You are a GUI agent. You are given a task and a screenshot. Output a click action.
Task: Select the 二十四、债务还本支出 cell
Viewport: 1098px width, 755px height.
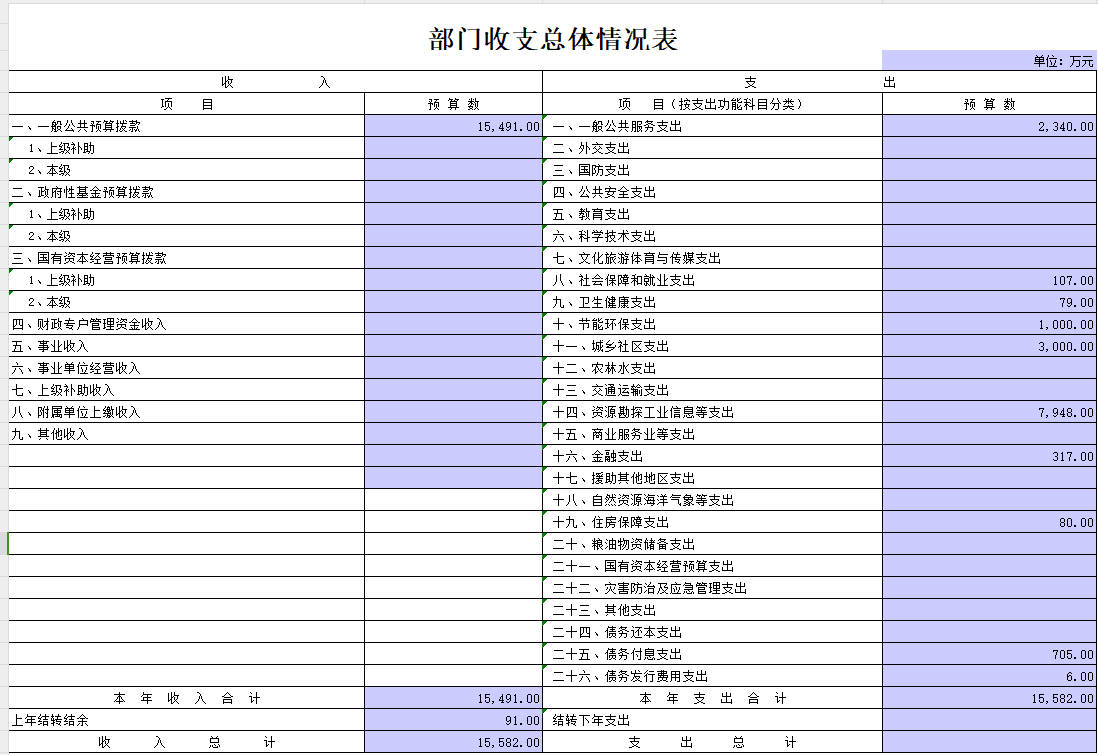pyautogui.click(x=712, y=632)
